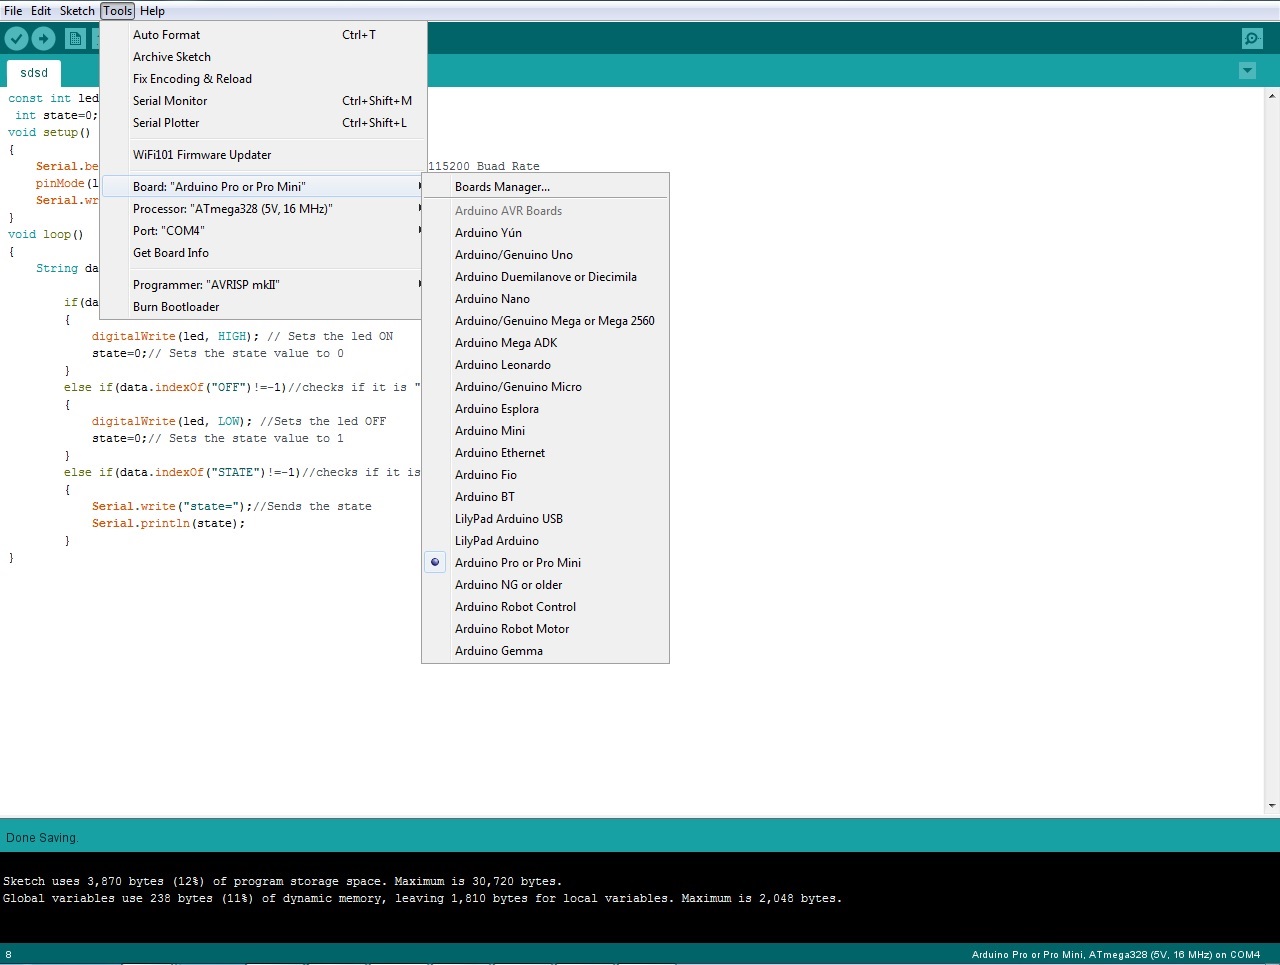Select Arduino Nano board
Image resolution: width=1280 pixels, height=965 pixels.
[x=545, y=299]
